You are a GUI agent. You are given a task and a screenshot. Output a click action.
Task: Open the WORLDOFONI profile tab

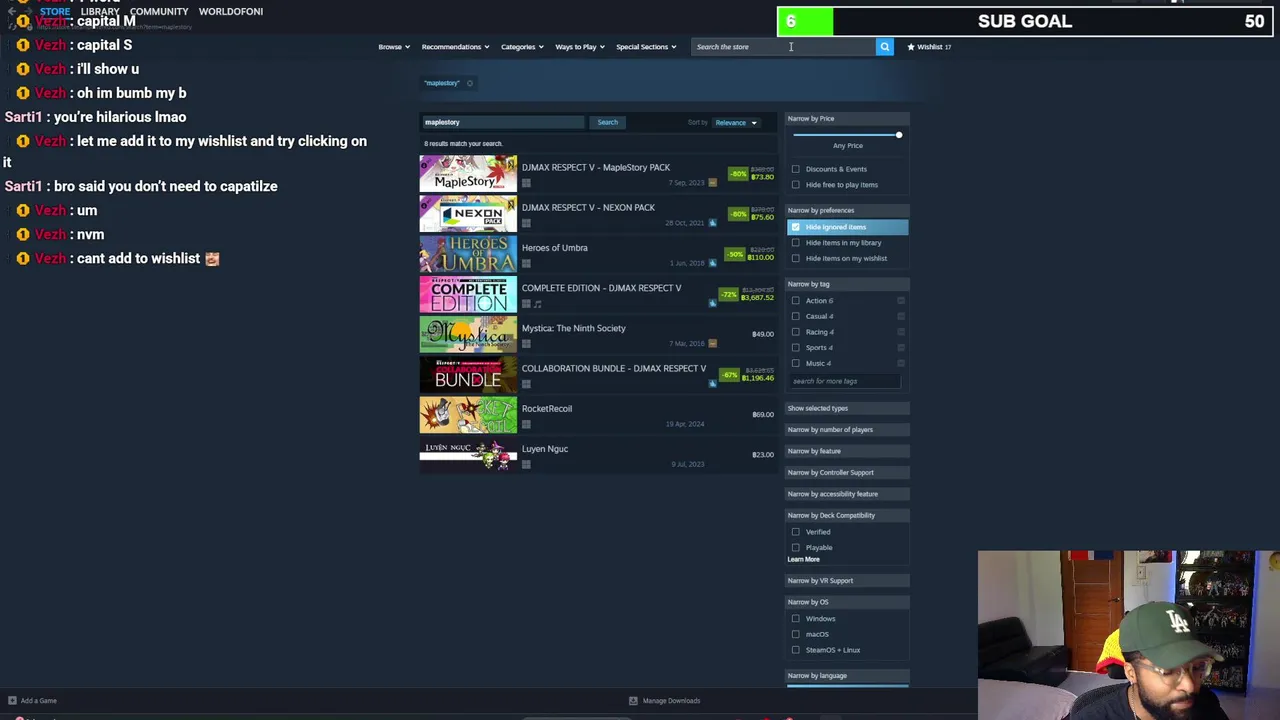click(x=231, y=11)
